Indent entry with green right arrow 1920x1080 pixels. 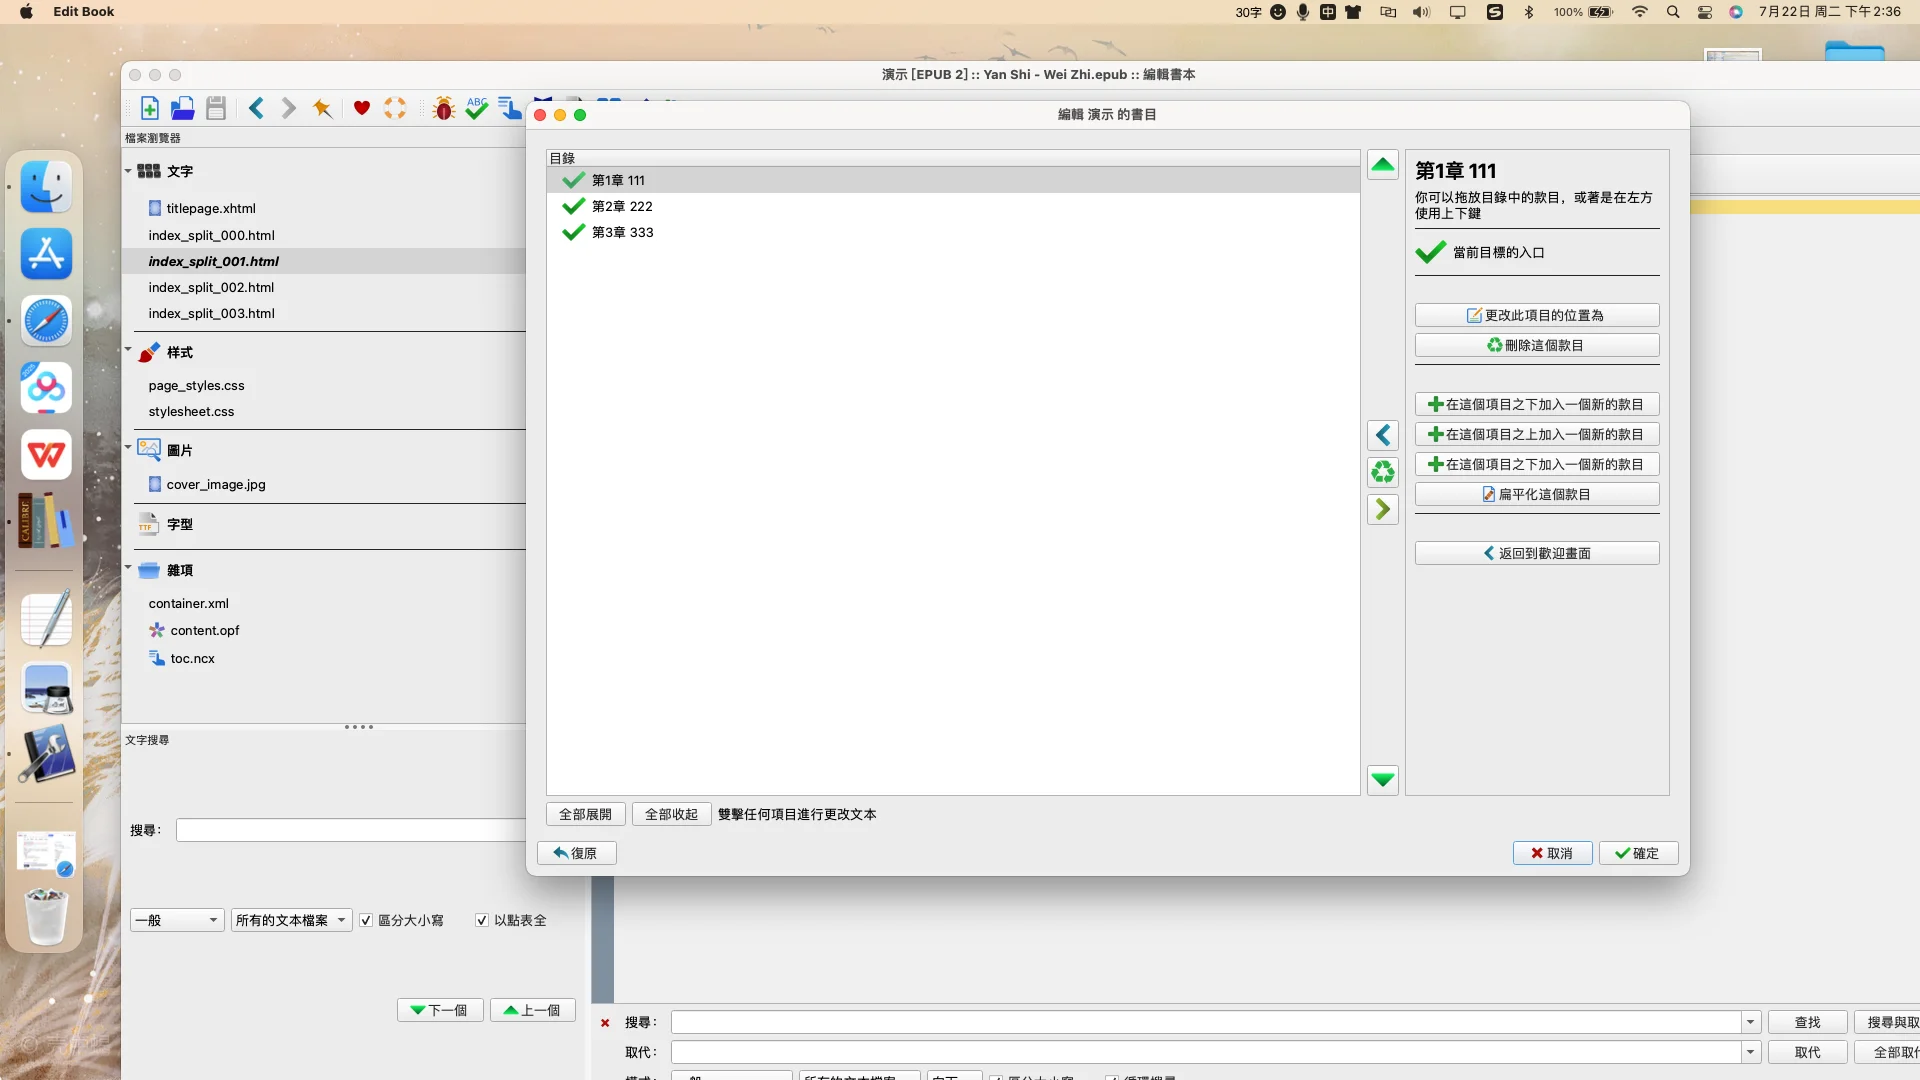pos(1383,509)
